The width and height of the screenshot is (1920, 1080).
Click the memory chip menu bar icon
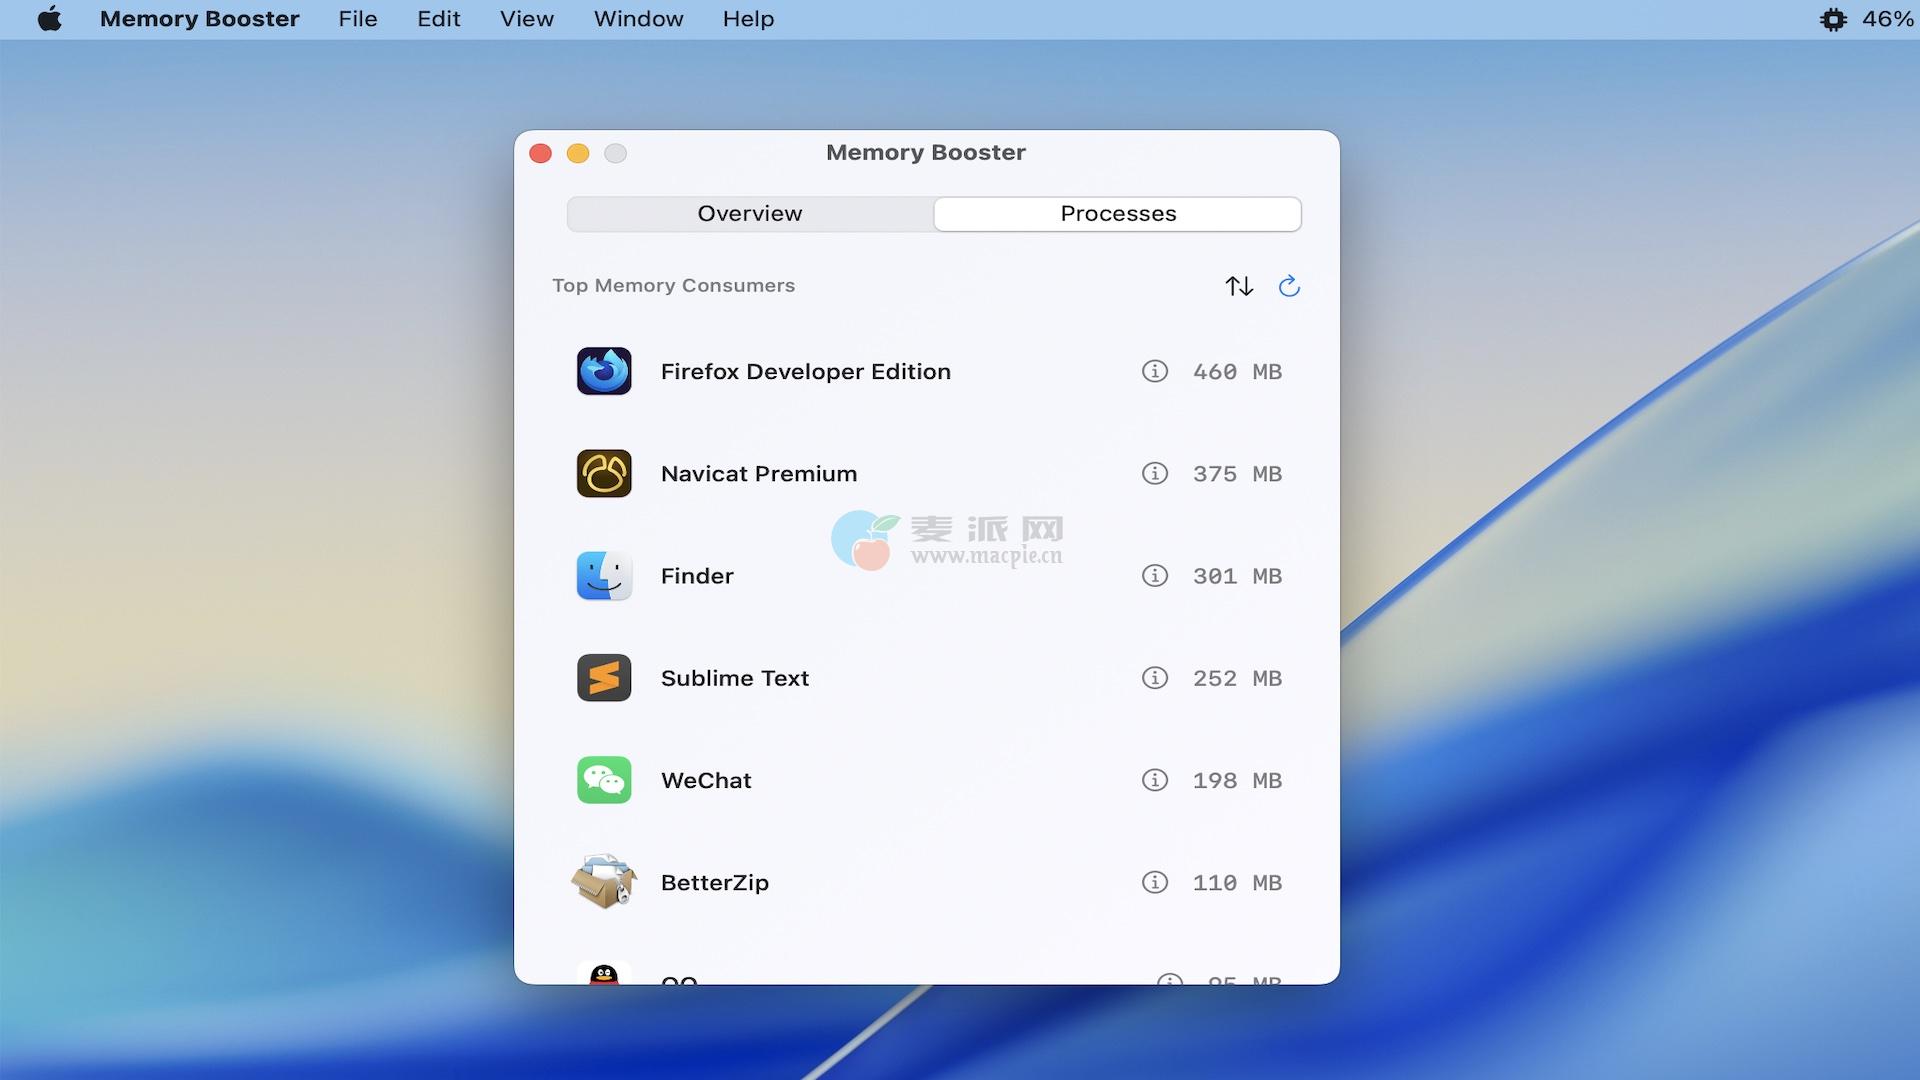click(1833, 19)
